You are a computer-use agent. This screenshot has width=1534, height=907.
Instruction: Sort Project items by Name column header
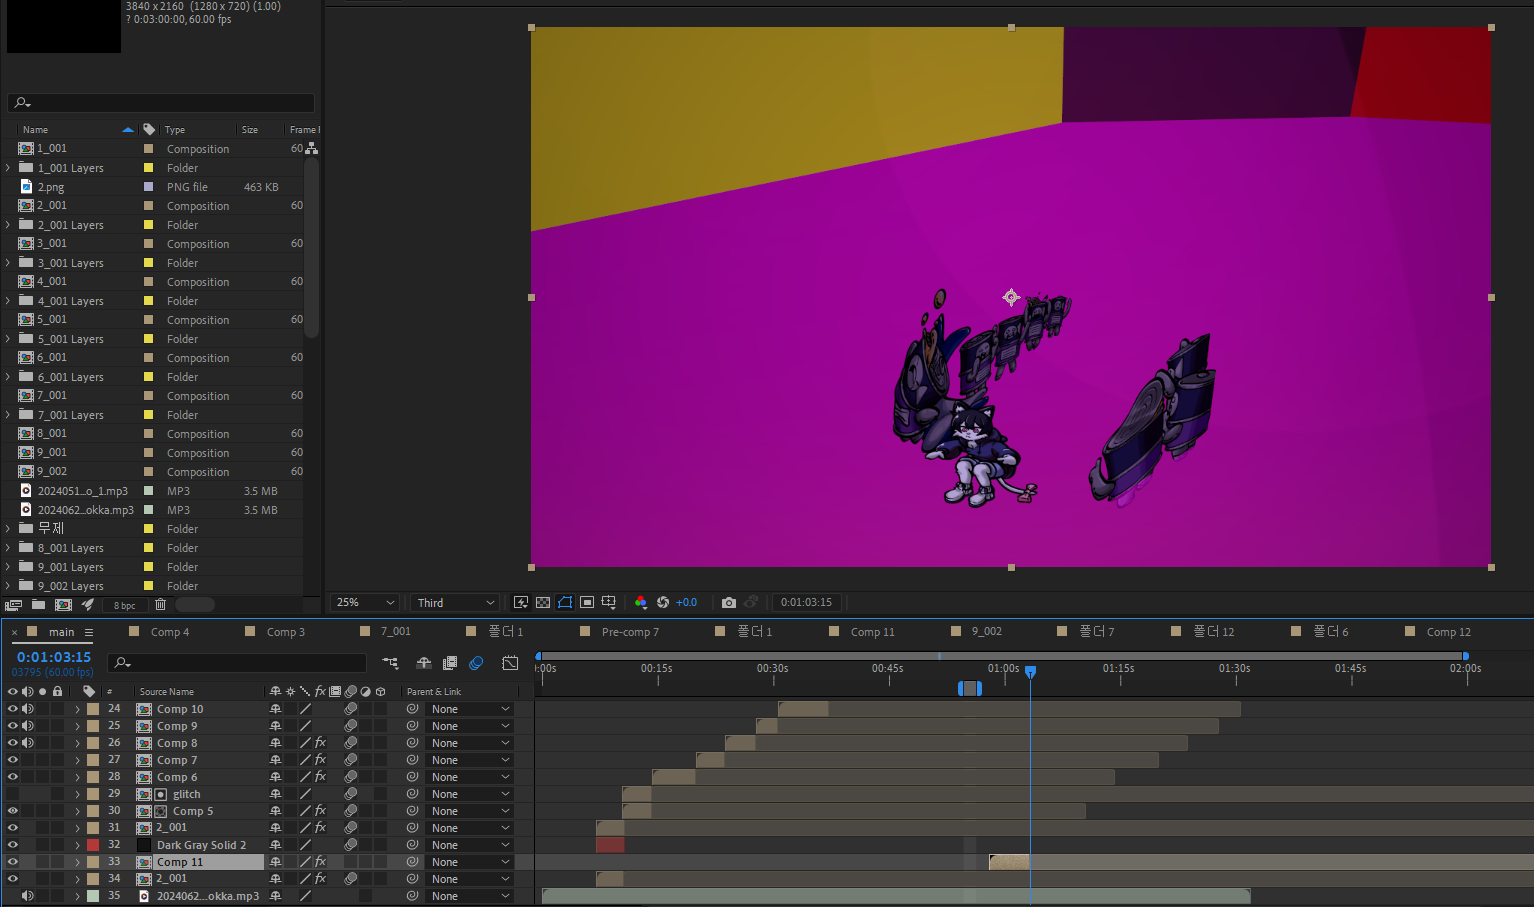click(x=35, y=130)
